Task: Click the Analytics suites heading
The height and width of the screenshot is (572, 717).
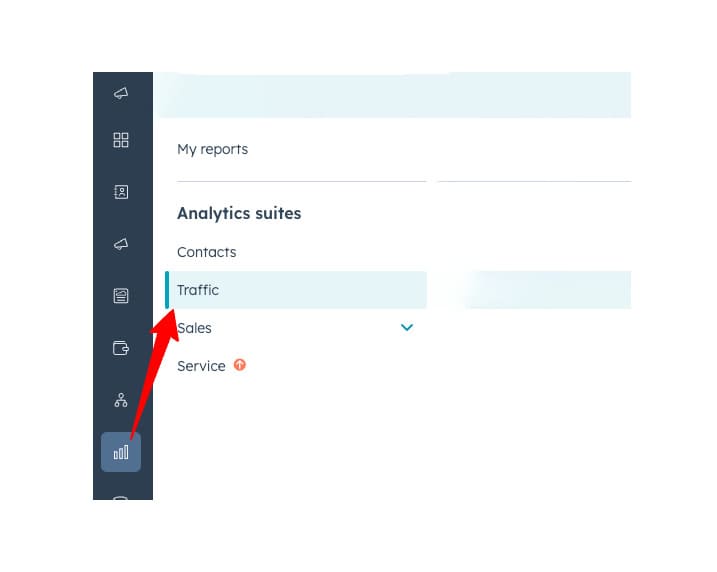Action: (x=239, y=214)
